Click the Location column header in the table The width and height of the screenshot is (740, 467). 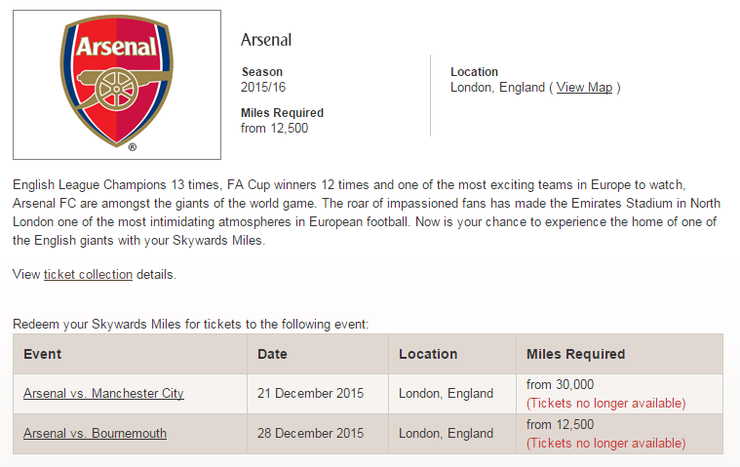coord(428,354)
